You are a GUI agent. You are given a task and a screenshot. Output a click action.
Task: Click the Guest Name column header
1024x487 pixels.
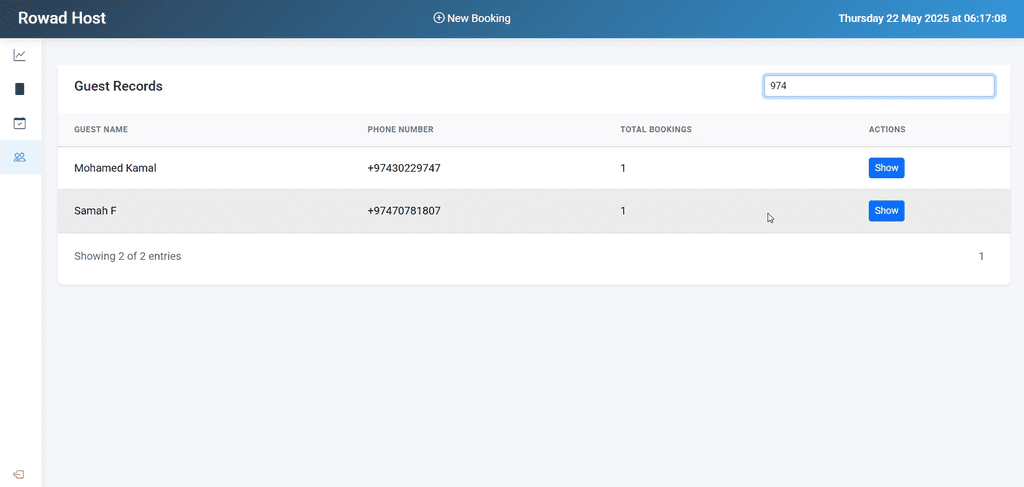[101, 129]
